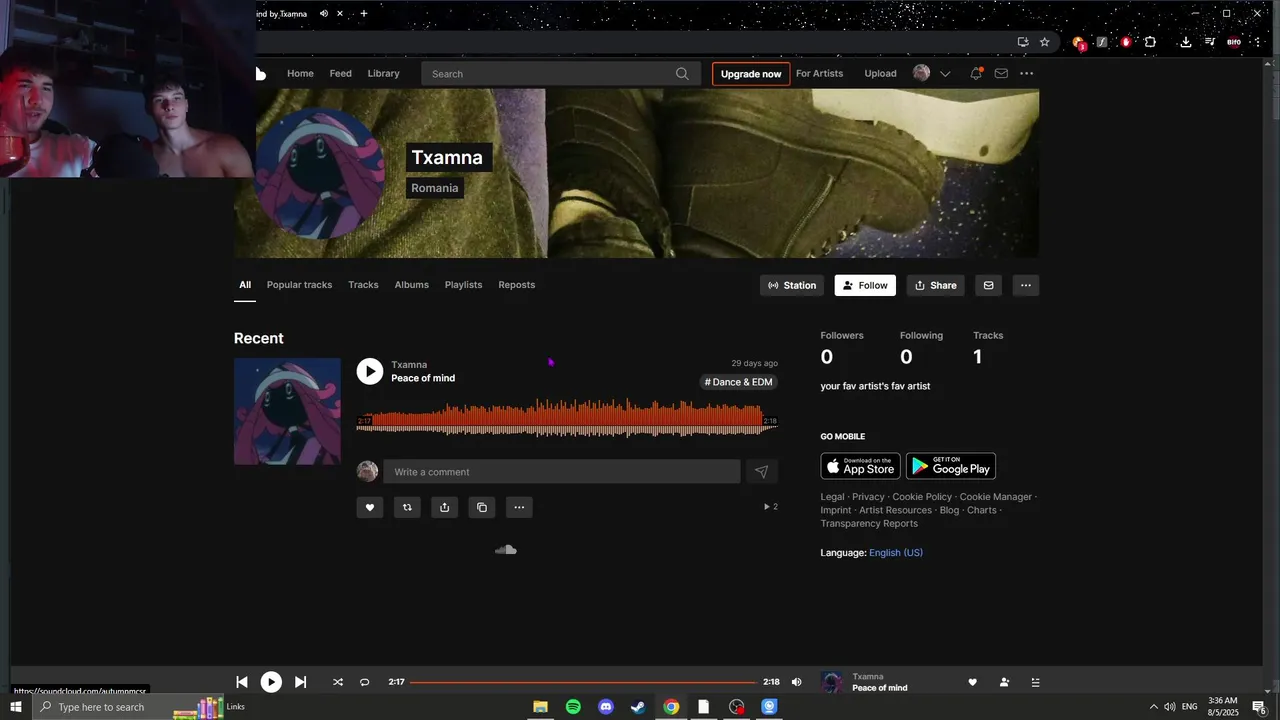Switch to Tracks tab
1280x720 pixels.
pos(363,285)
